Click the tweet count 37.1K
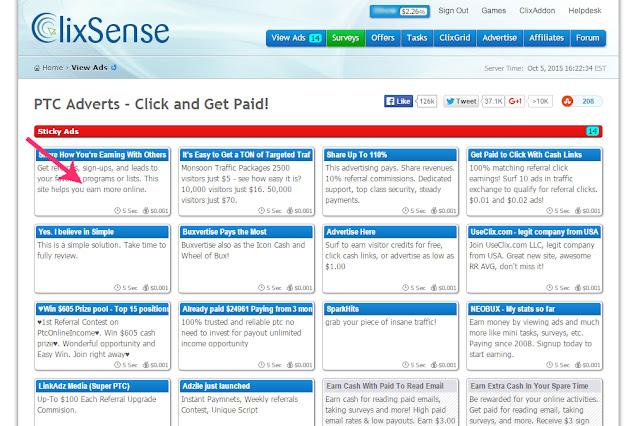Image resolution: width=640 pixels, height=426 pixels. tap(493, 101)
